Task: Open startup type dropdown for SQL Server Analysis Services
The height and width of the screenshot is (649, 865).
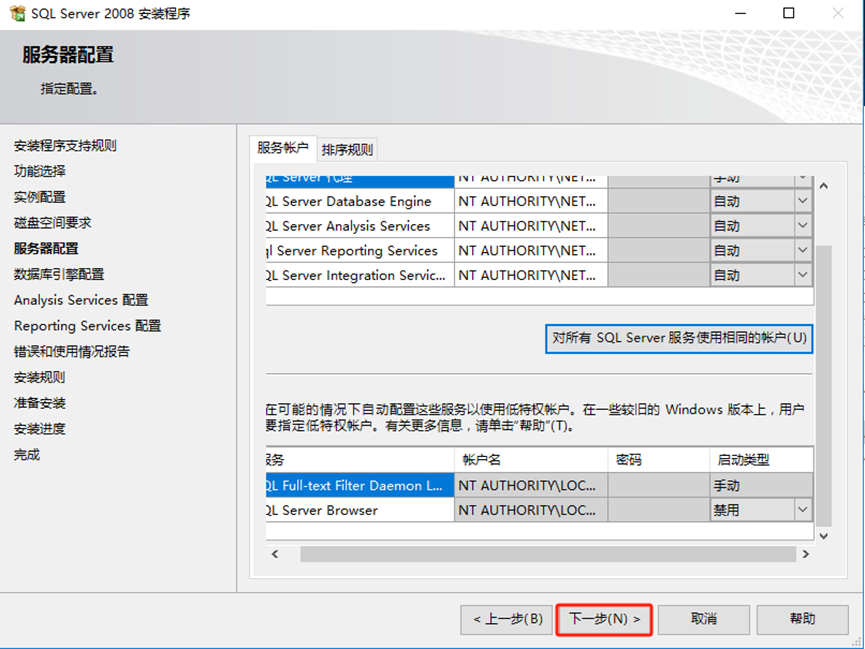Action: 803,226
